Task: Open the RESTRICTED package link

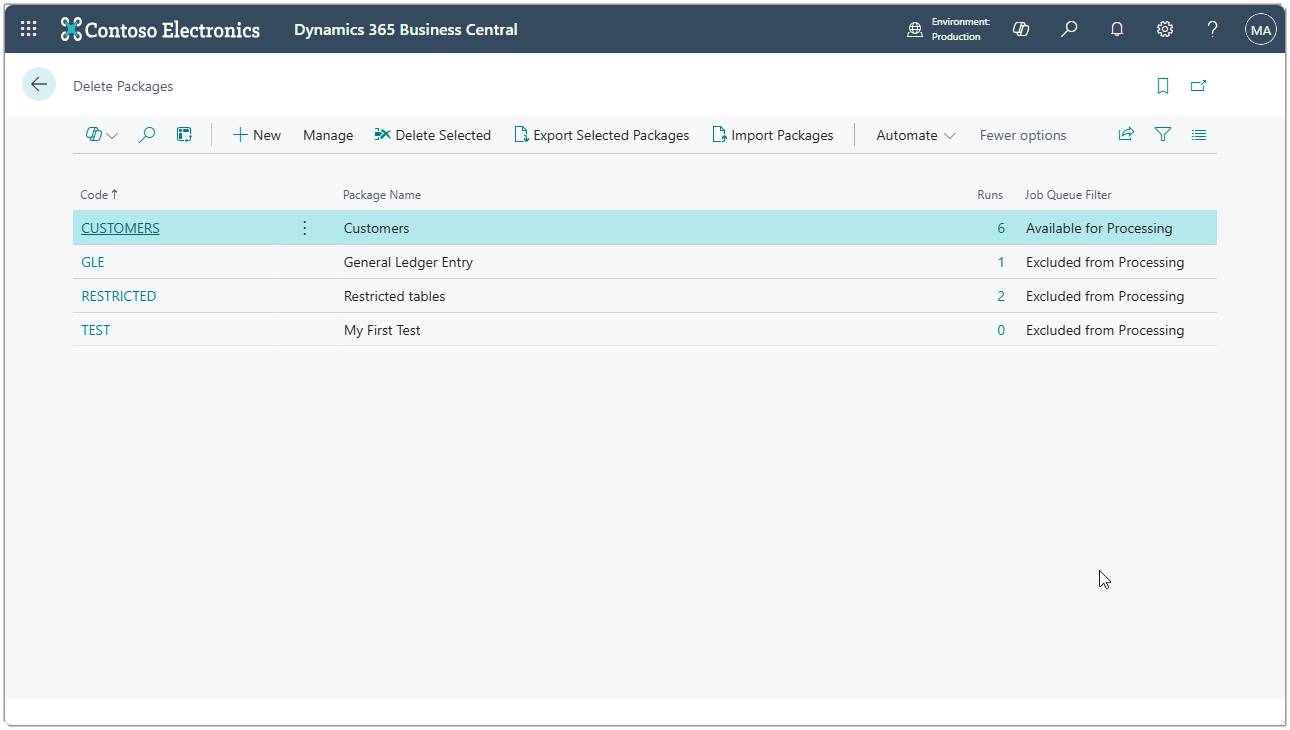Action: [118, 296]
